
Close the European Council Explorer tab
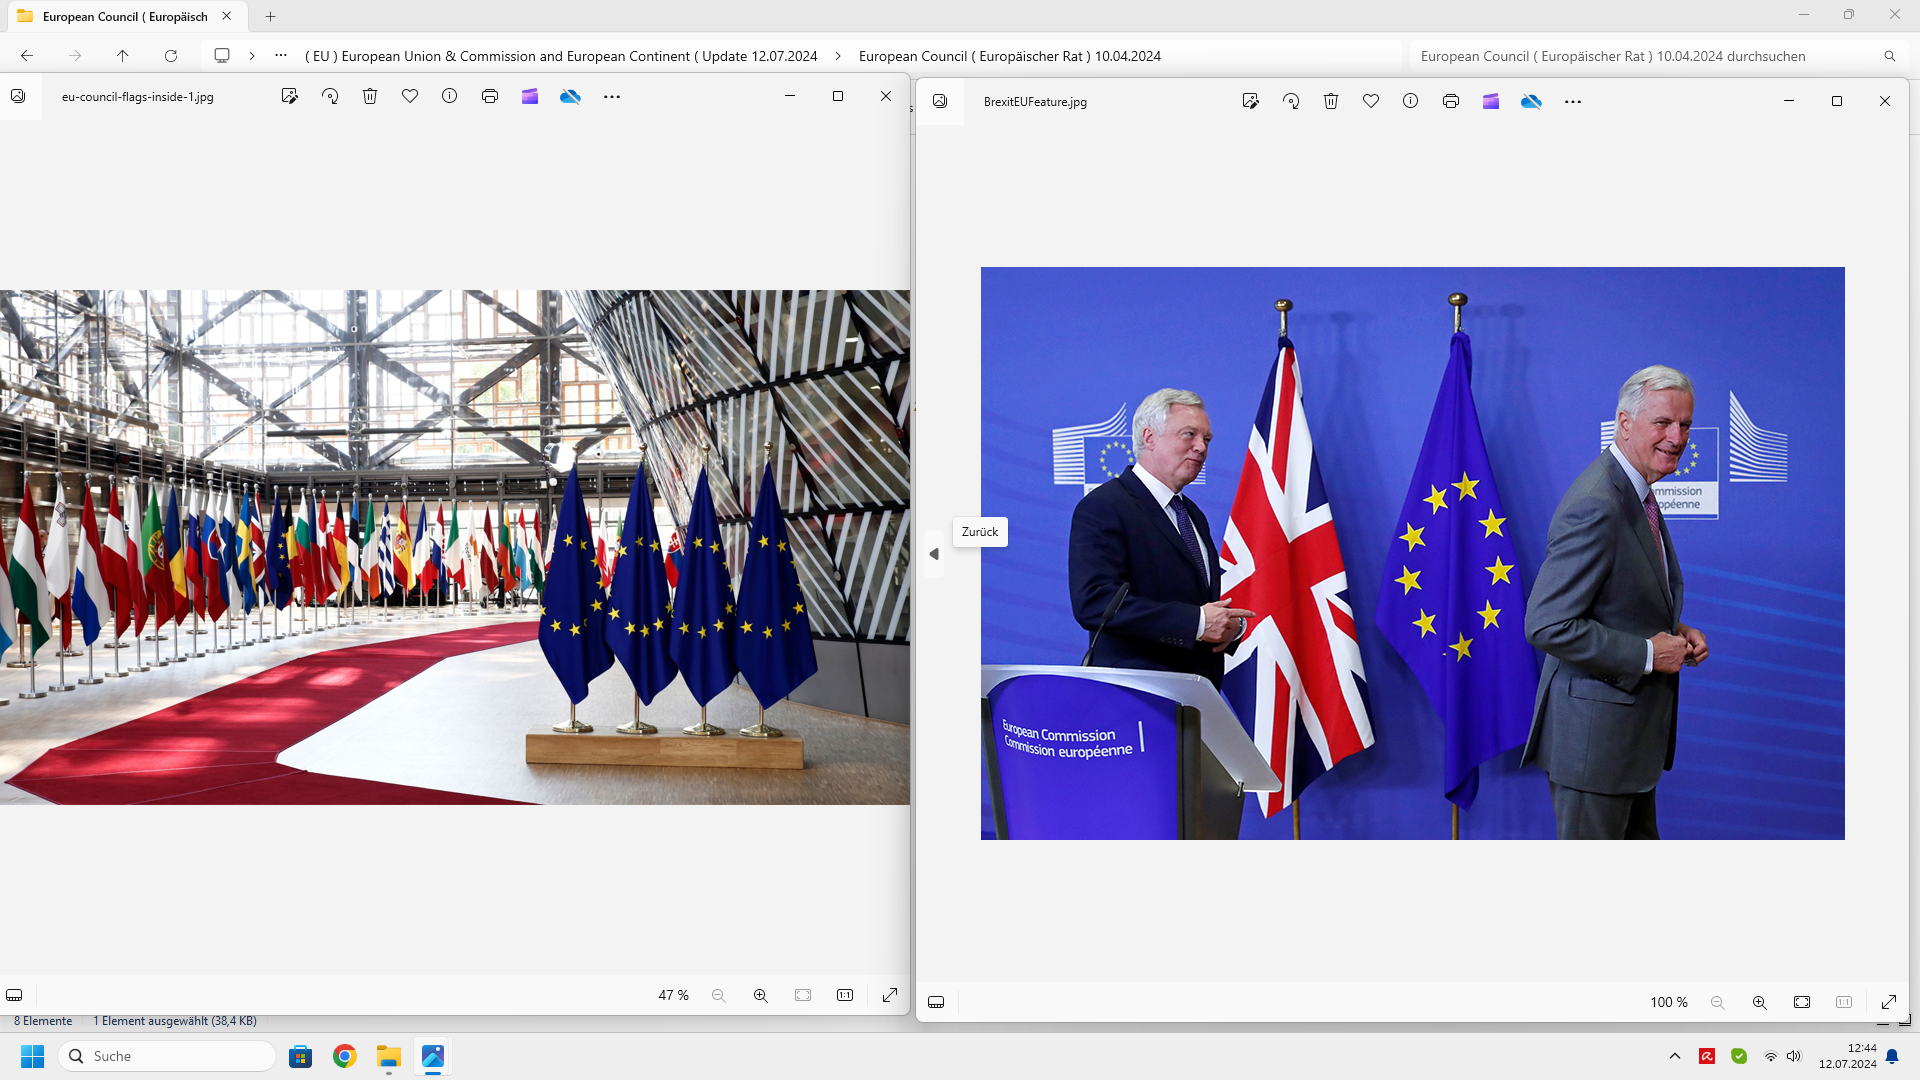point(227,16)
